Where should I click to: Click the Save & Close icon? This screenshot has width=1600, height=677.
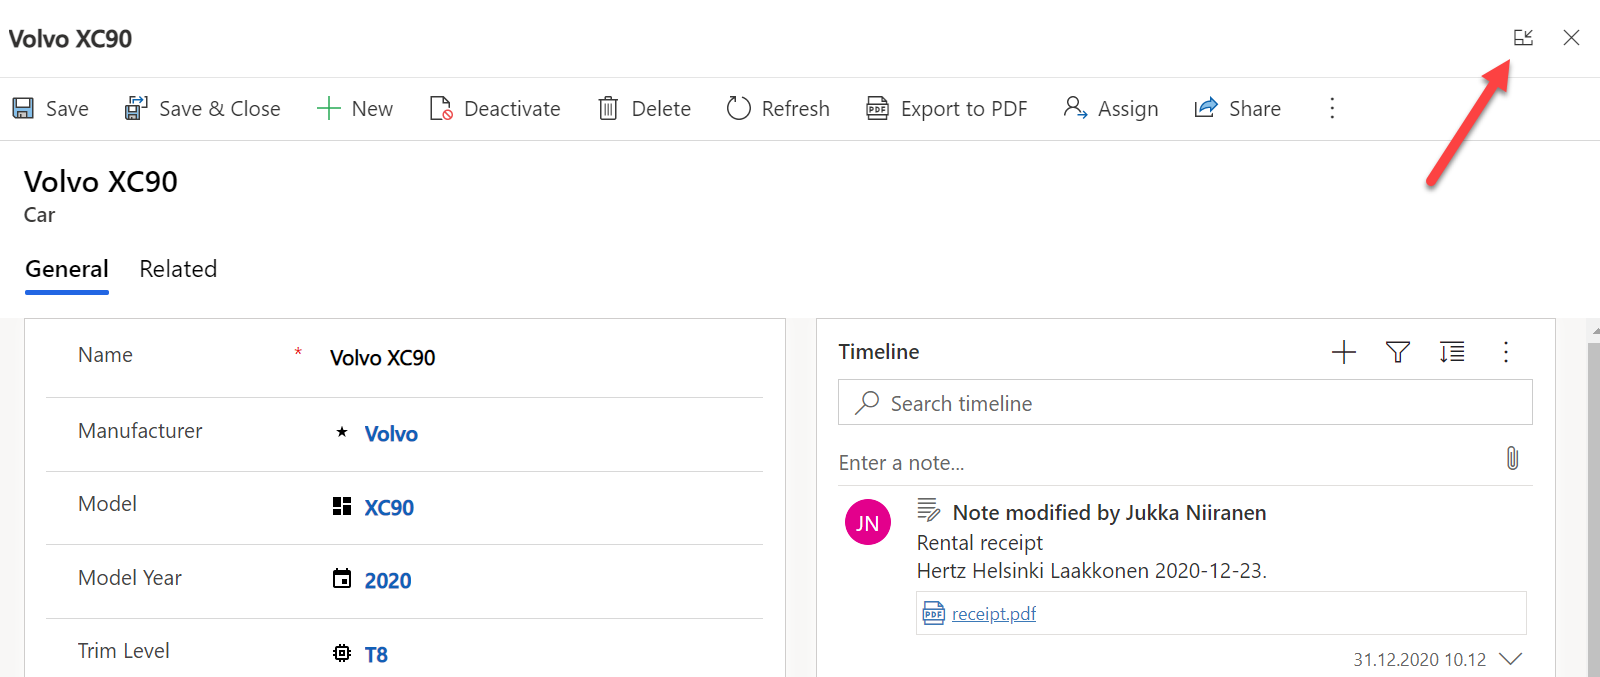coord(136,108)
